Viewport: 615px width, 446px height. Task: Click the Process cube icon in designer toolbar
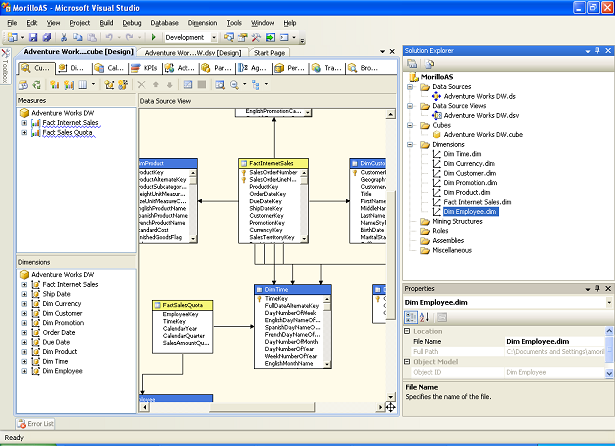pos(23,84)
